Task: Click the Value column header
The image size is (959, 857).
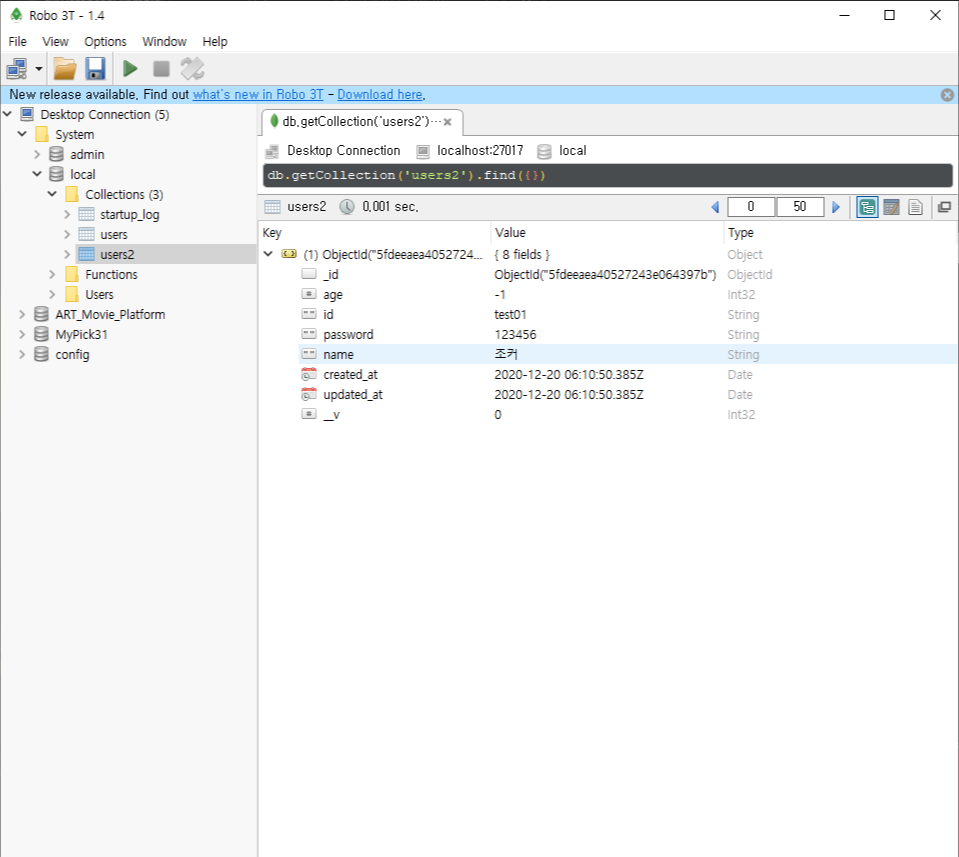Action: pos(607,232)
